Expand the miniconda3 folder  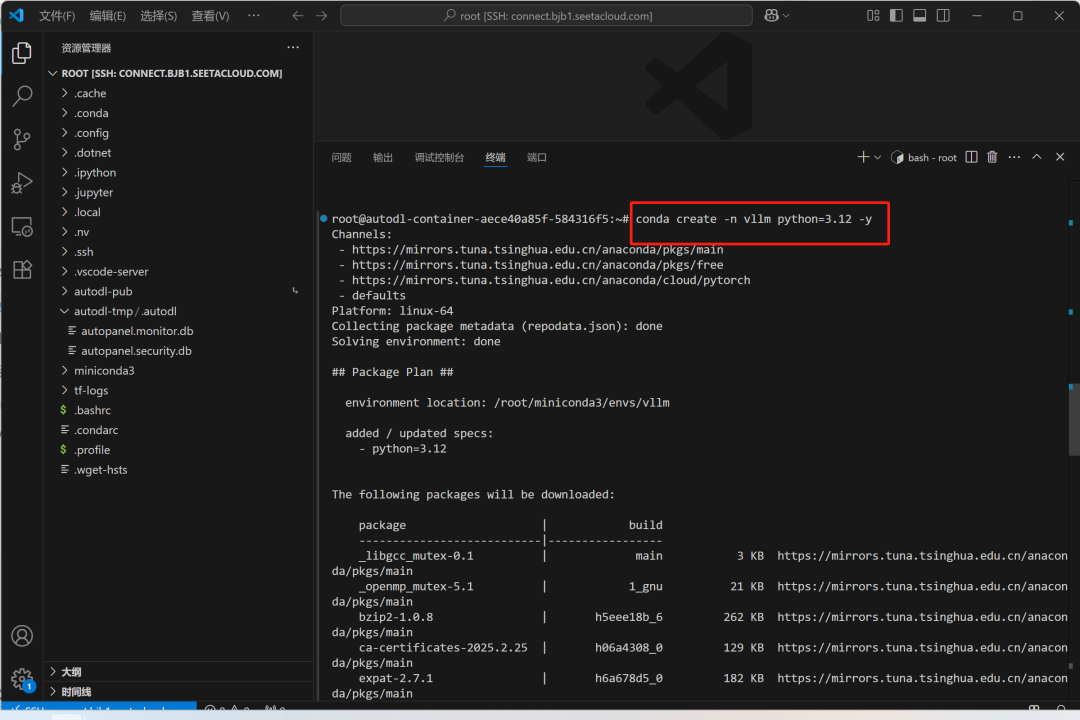point(179,371)
